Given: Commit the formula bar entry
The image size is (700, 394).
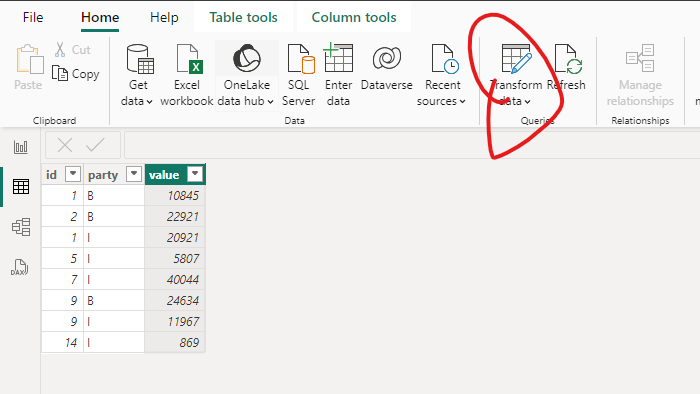Looking at the screenshot, I should tap(95, 145).
